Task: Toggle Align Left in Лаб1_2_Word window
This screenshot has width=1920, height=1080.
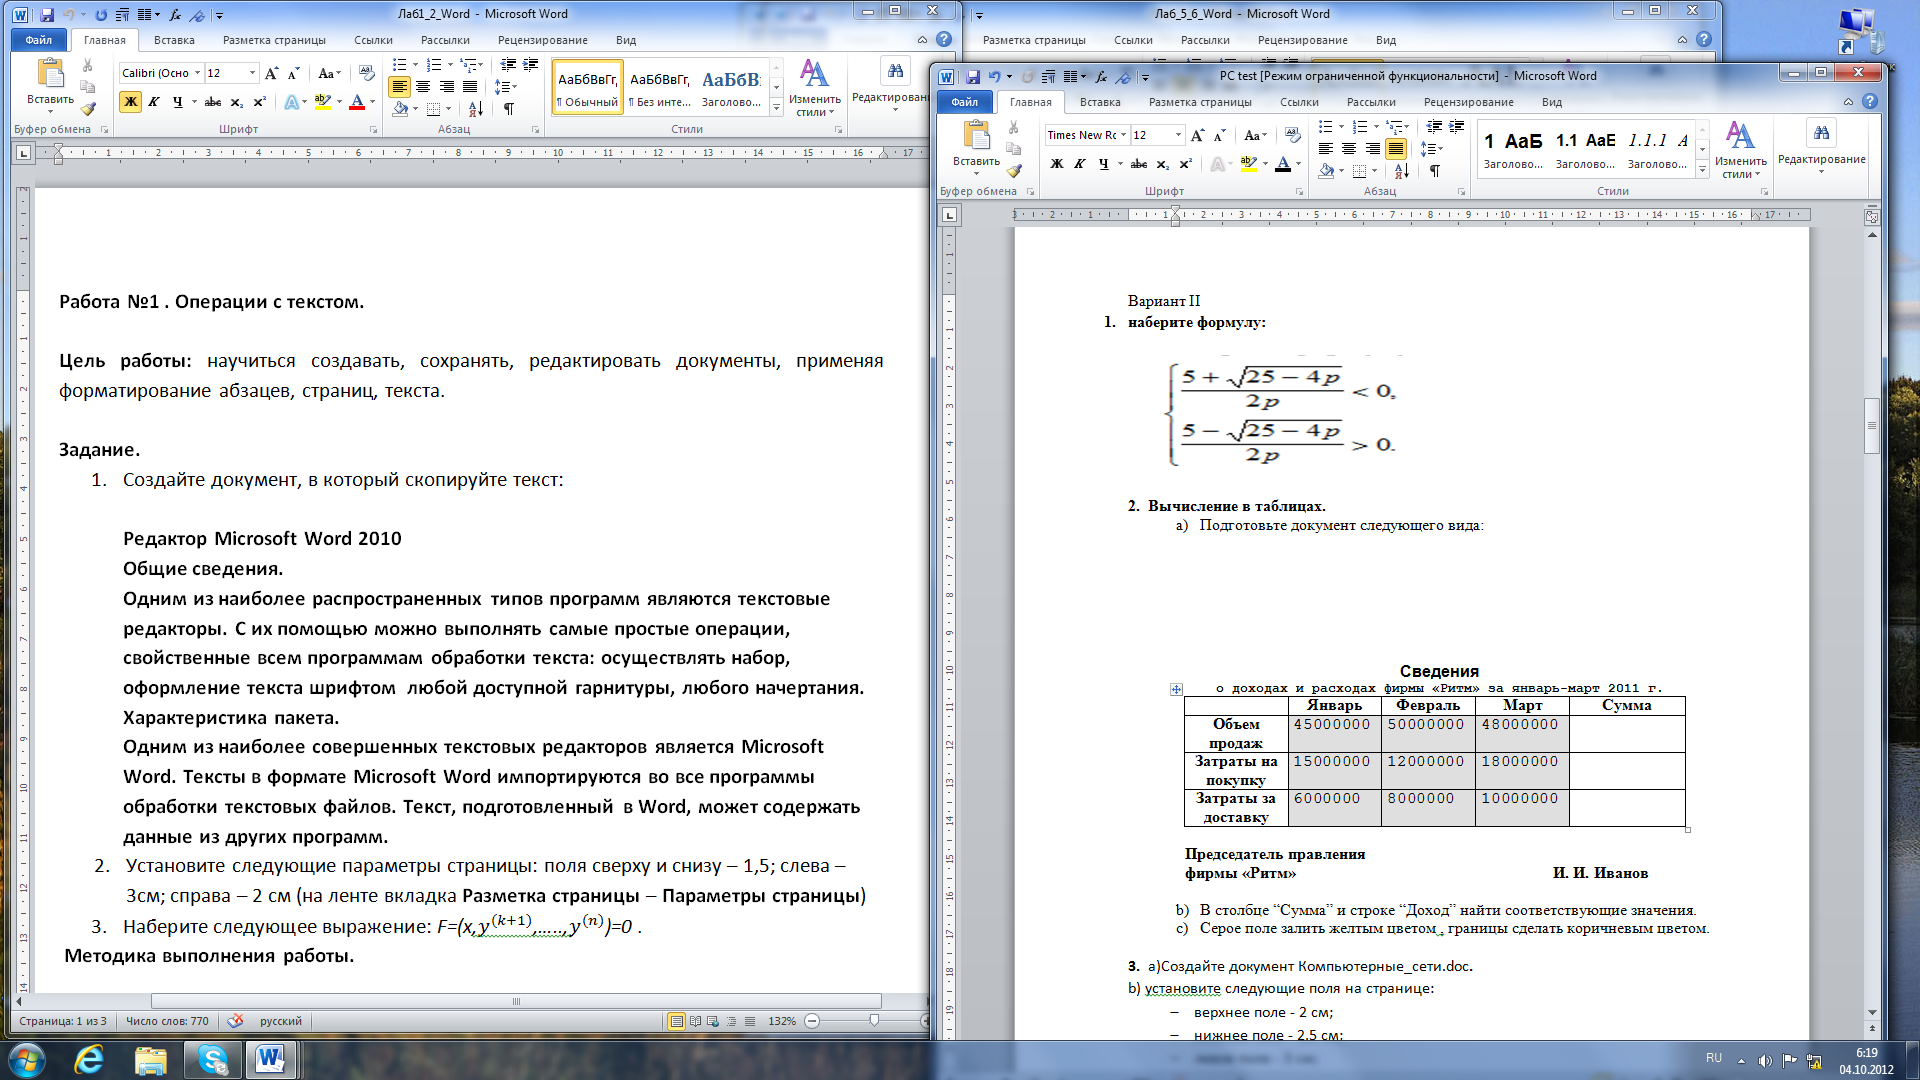Action: [x=400, y=87]
